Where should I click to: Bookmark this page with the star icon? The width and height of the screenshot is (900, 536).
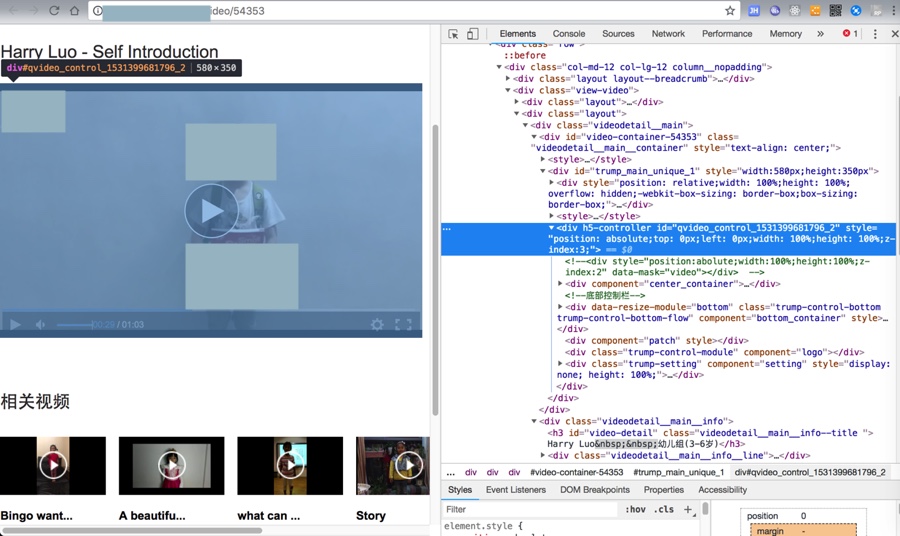(730, 11)
